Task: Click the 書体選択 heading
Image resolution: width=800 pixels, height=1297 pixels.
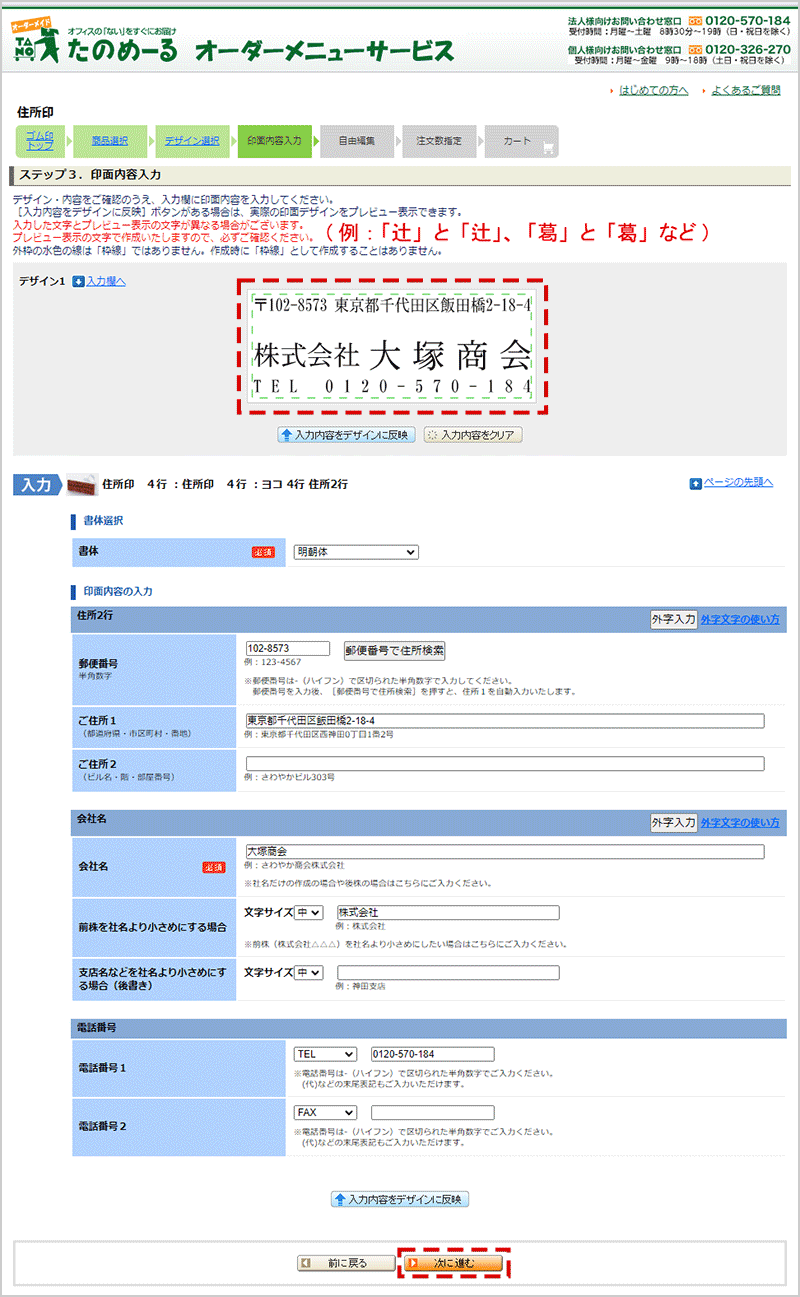Action: click(104, 521)
